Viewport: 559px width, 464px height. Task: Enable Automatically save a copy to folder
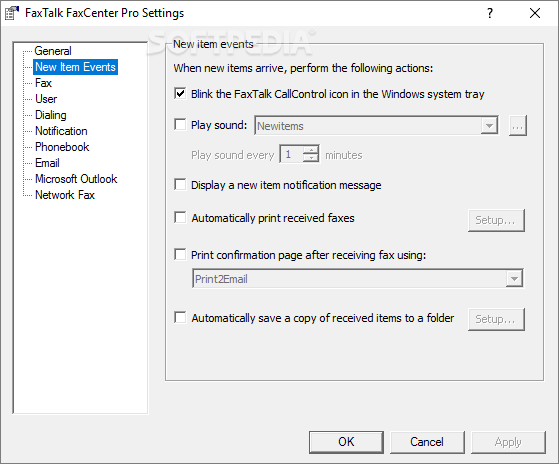pos(180,317)
